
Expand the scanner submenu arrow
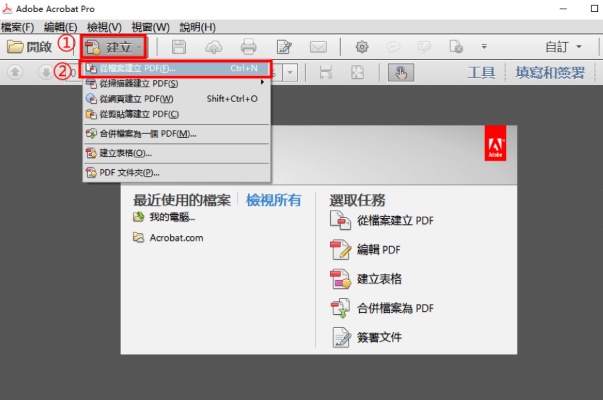pos(262,82)
